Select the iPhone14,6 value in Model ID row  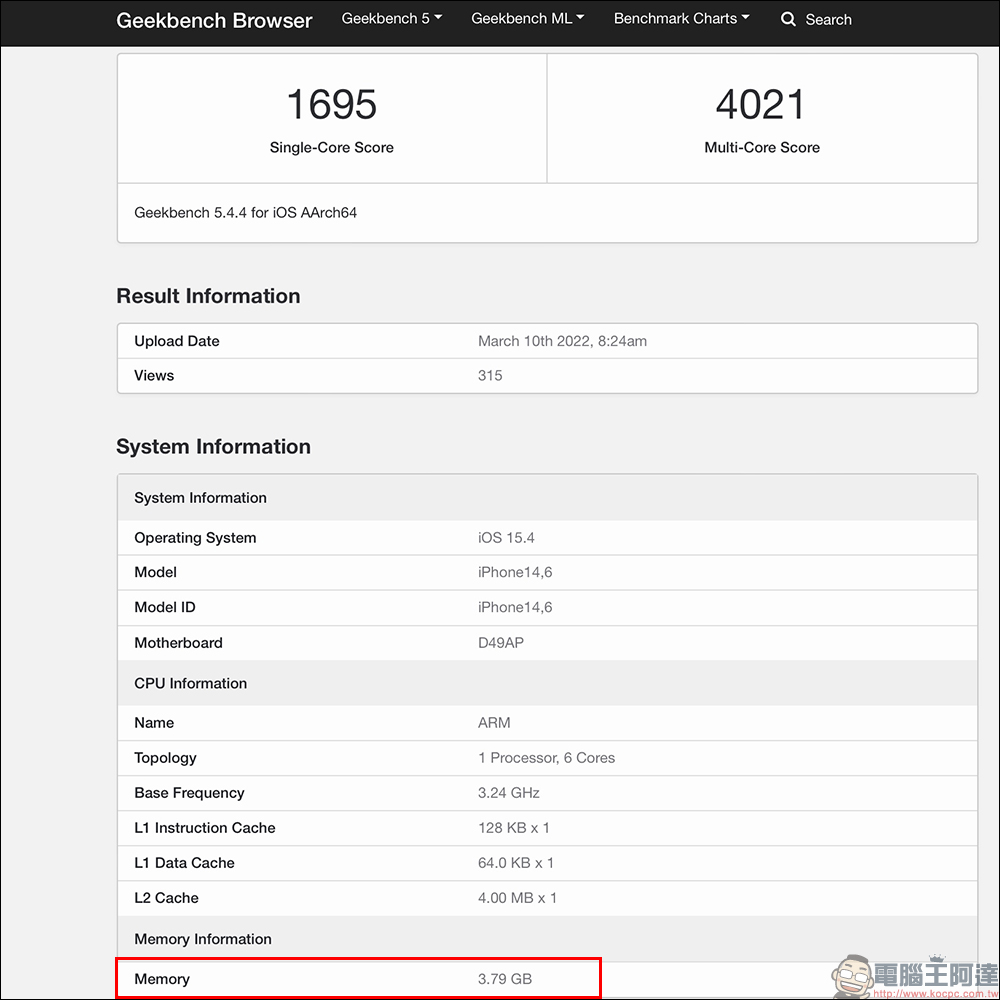coord(515,607)
